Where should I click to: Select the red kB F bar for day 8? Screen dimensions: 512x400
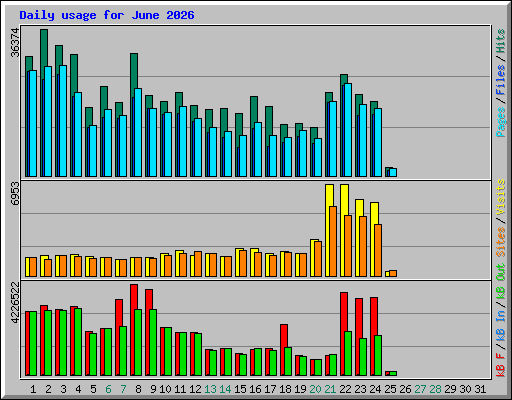(x=134, y=297)
